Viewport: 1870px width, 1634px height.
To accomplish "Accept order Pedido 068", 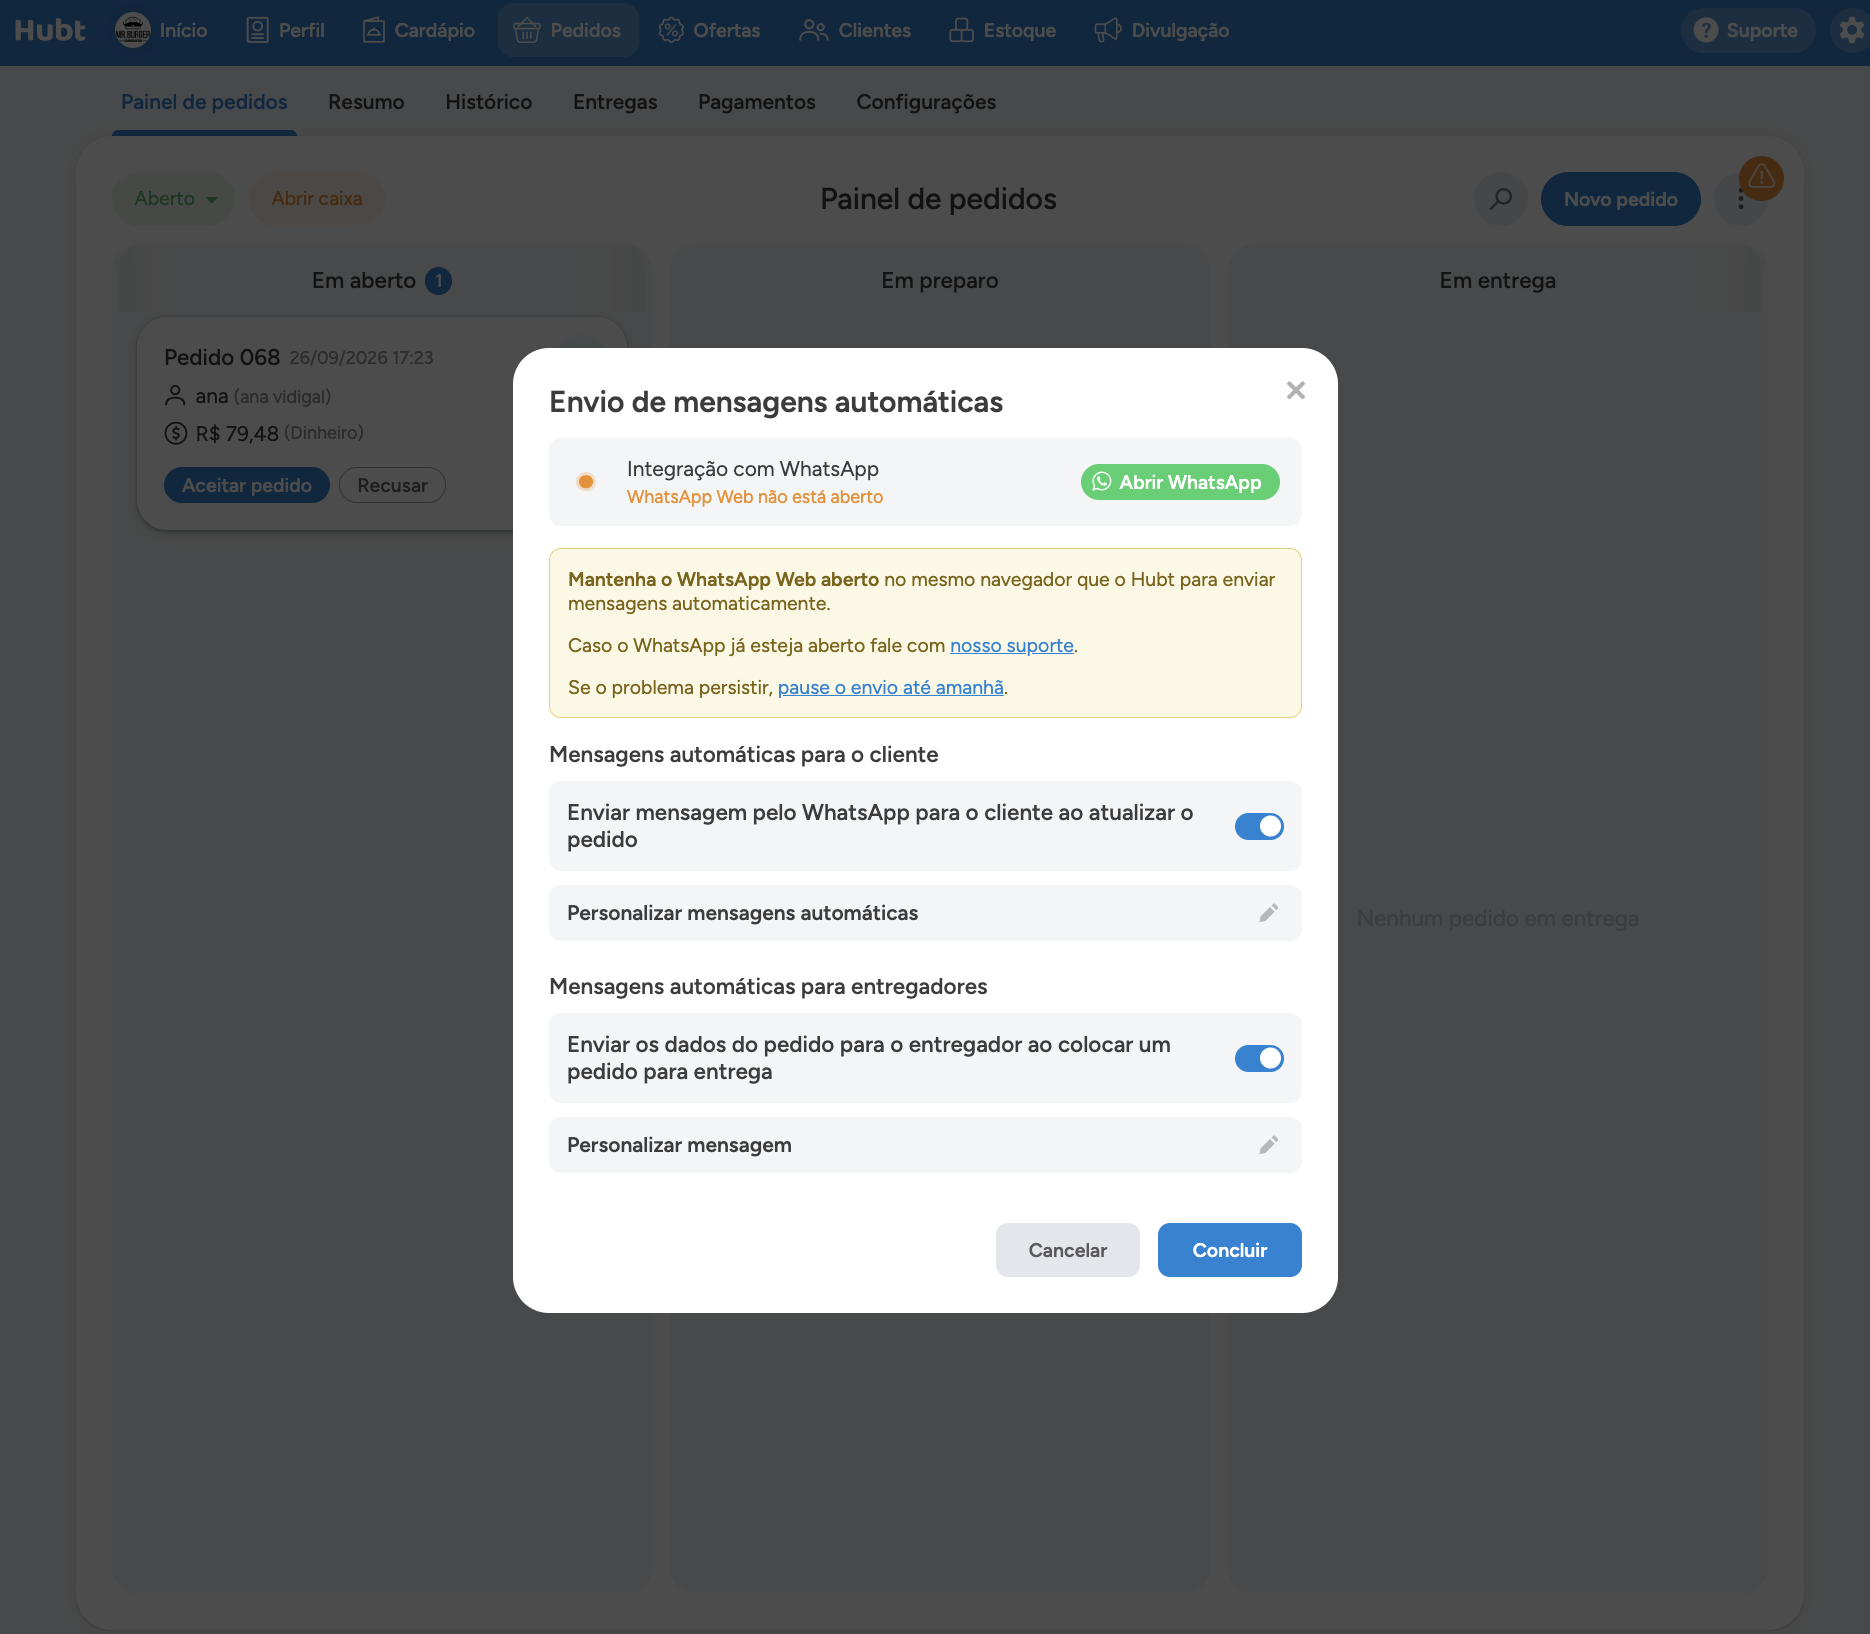I will coord(246,485).
